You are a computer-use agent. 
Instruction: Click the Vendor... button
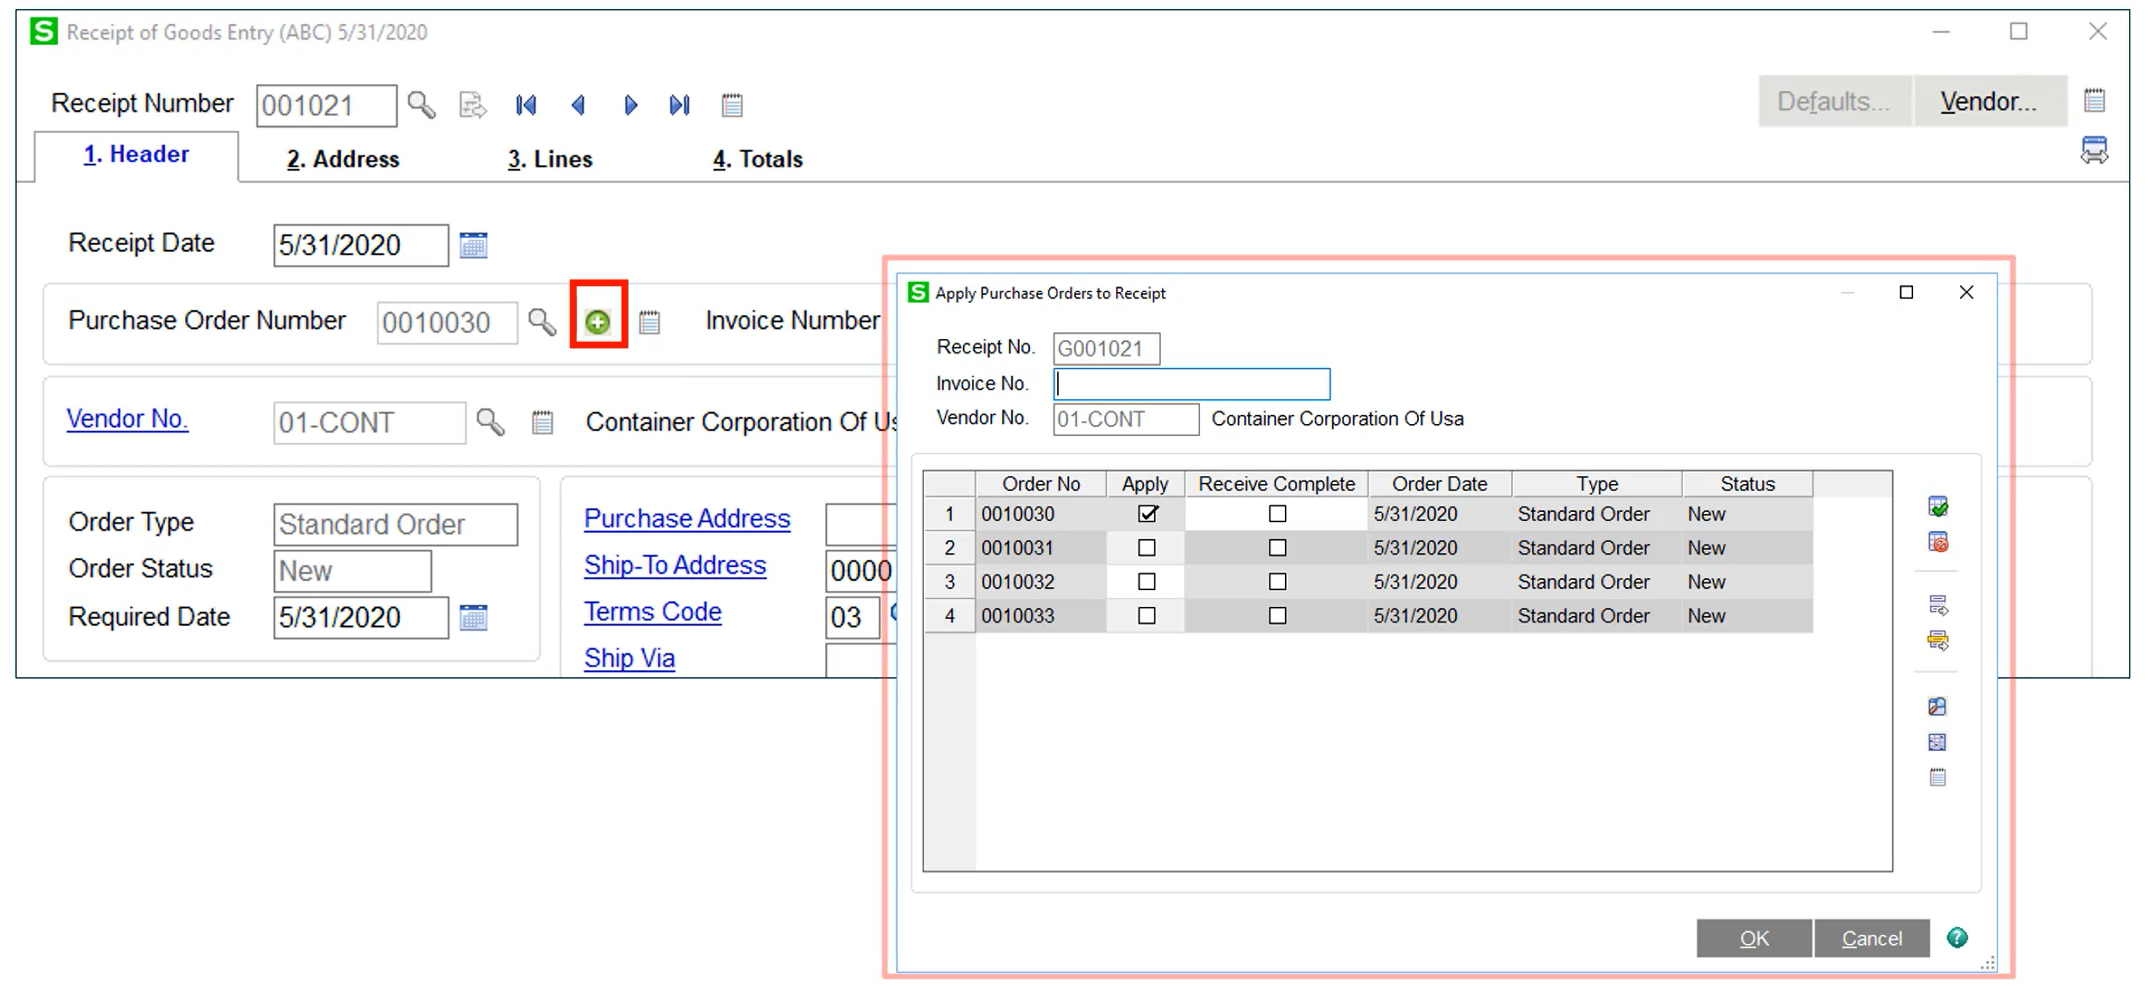pos(1988,100)
